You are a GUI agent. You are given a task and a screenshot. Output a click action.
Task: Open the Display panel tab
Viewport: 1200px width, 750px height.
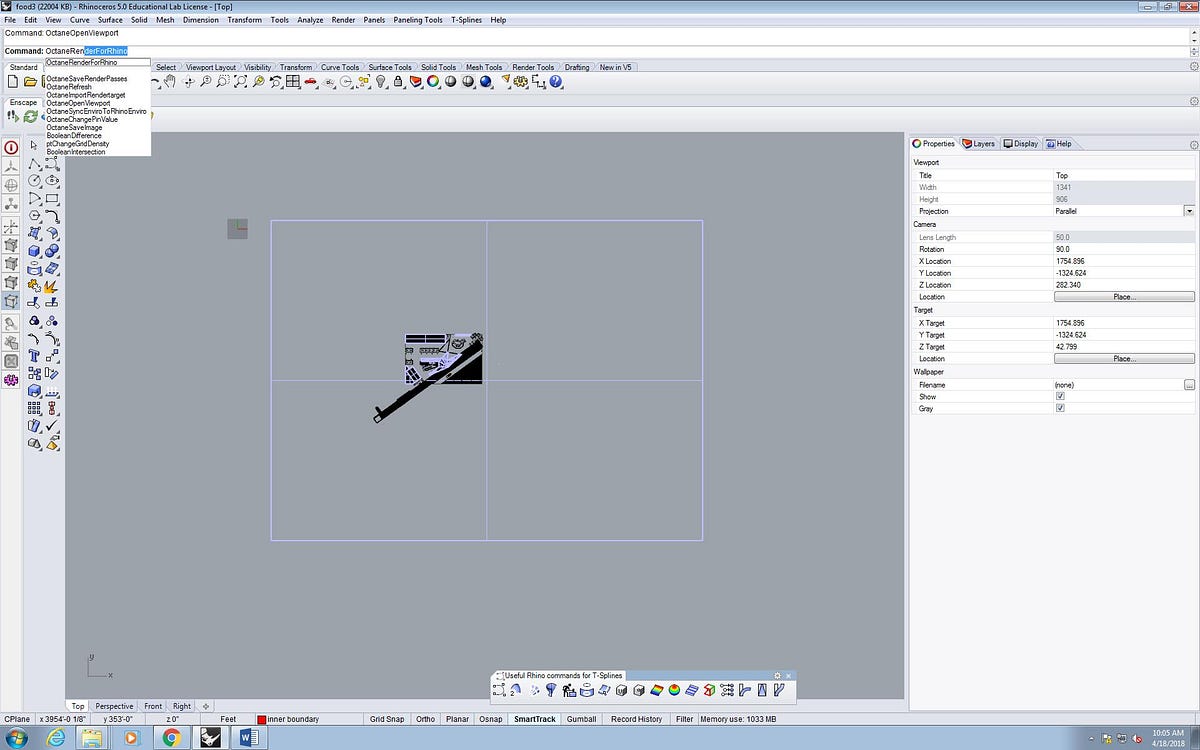pyautogui.click(x=1021, y=144)
